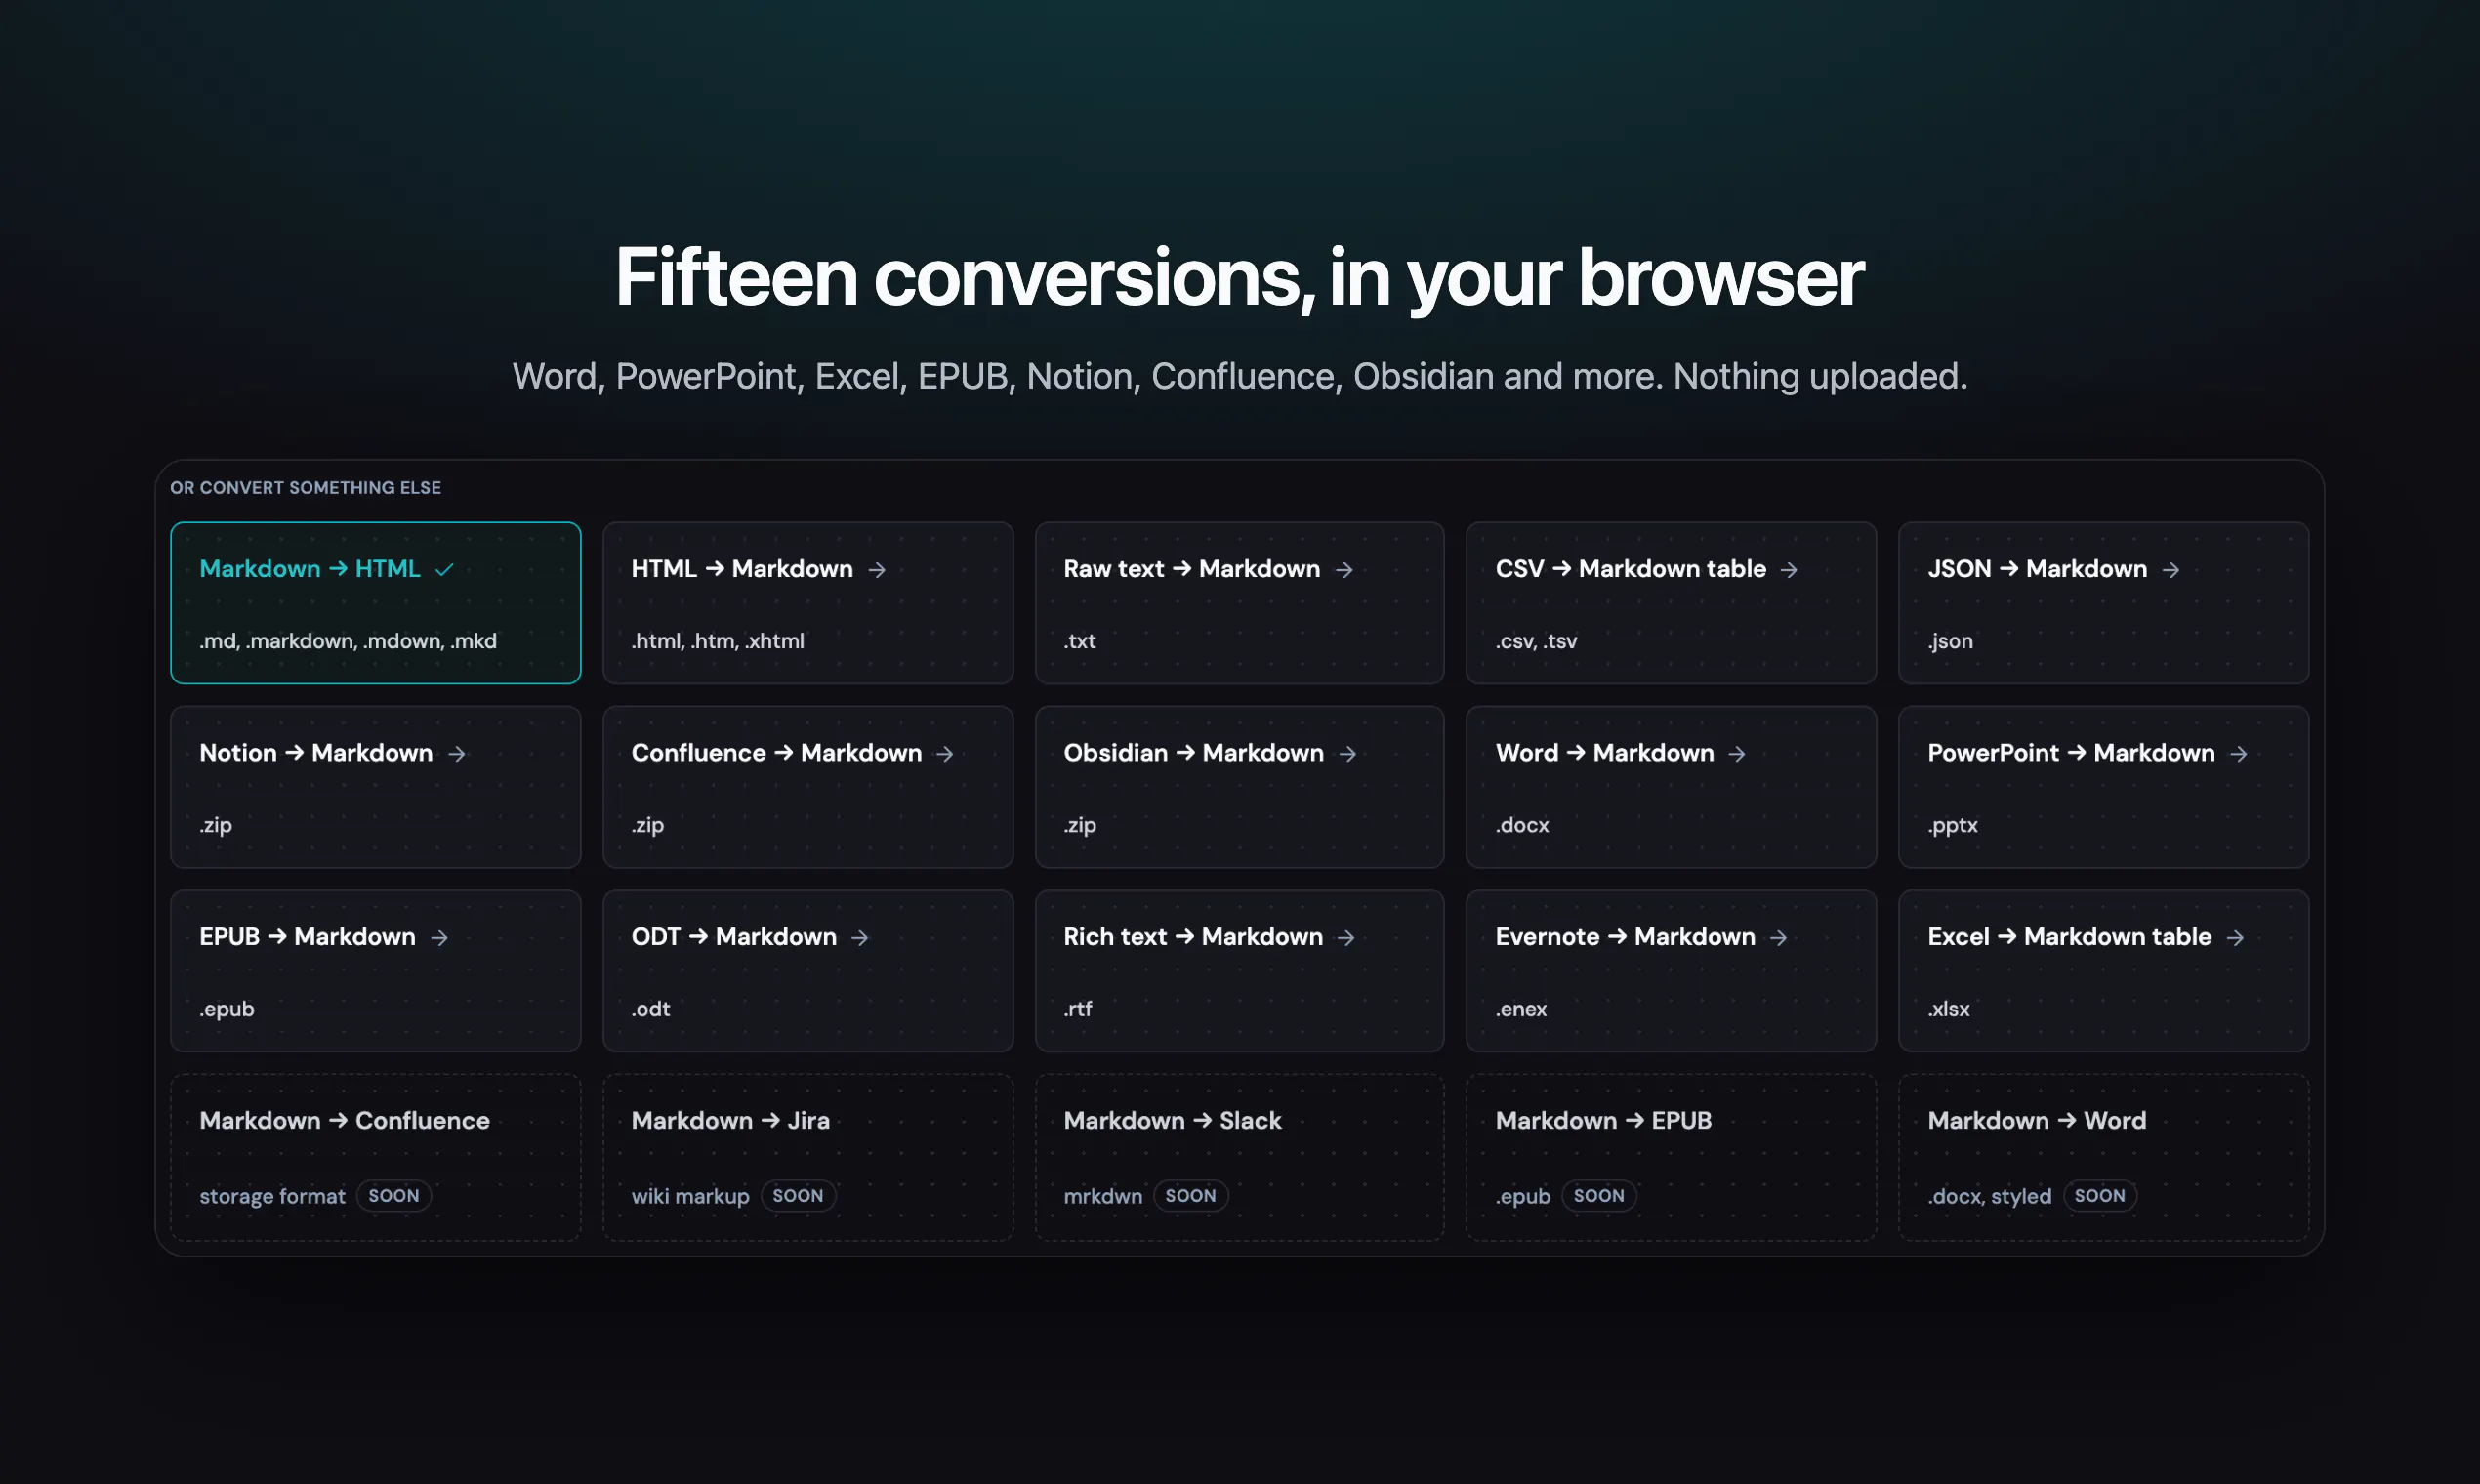The image size is (2480, 1484).
Task: Select the JSON → Markdown title
Action: (x=2037, y=568)
